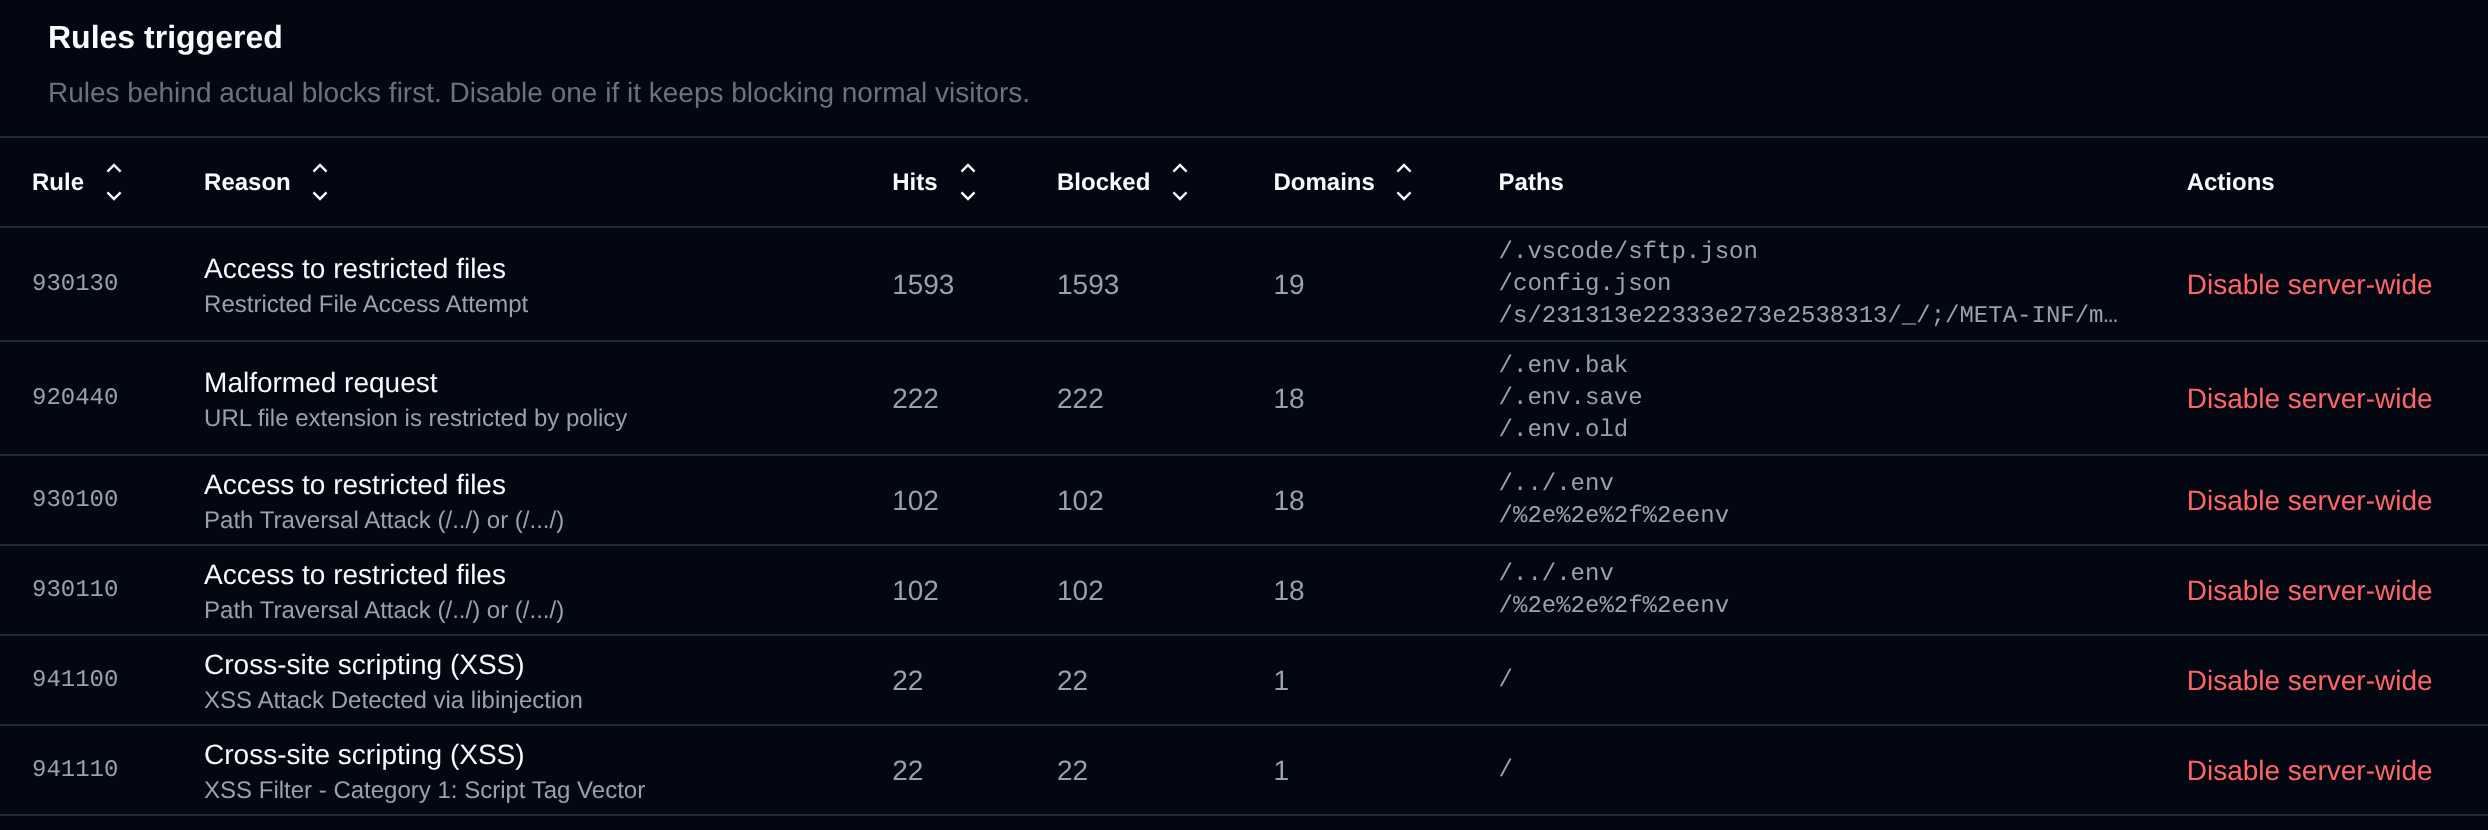Click the /.env.save path

[1570, 397]
